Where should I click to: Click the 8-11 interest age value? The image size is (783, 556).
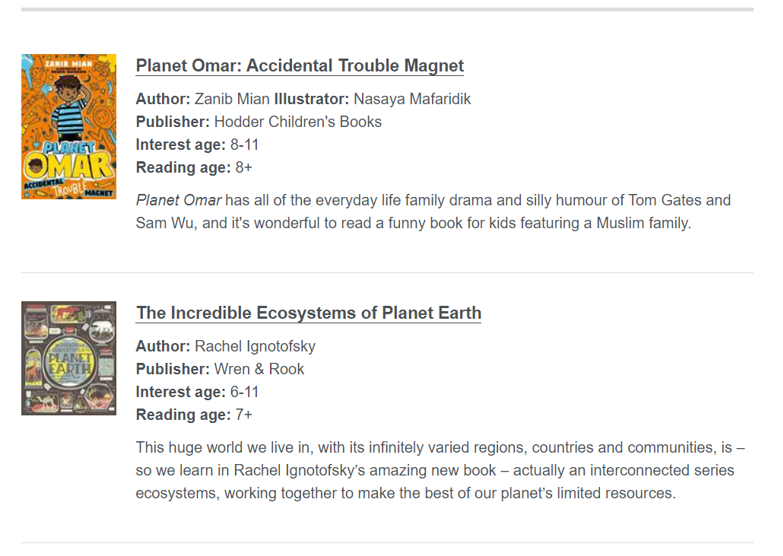(245, 145)
